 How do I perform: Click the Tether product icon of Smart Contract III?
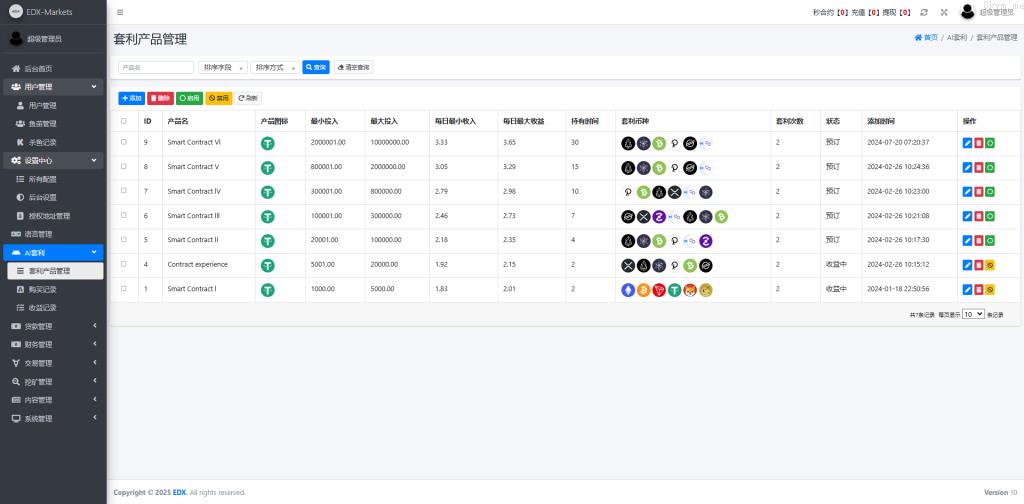click(268, 216)
